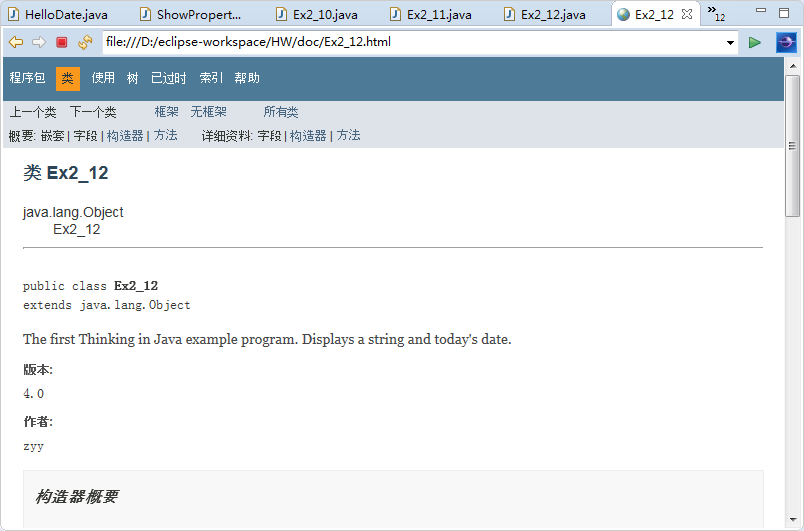Click the Thinking in Java description text
804x531 pixels.
[267, 339]
